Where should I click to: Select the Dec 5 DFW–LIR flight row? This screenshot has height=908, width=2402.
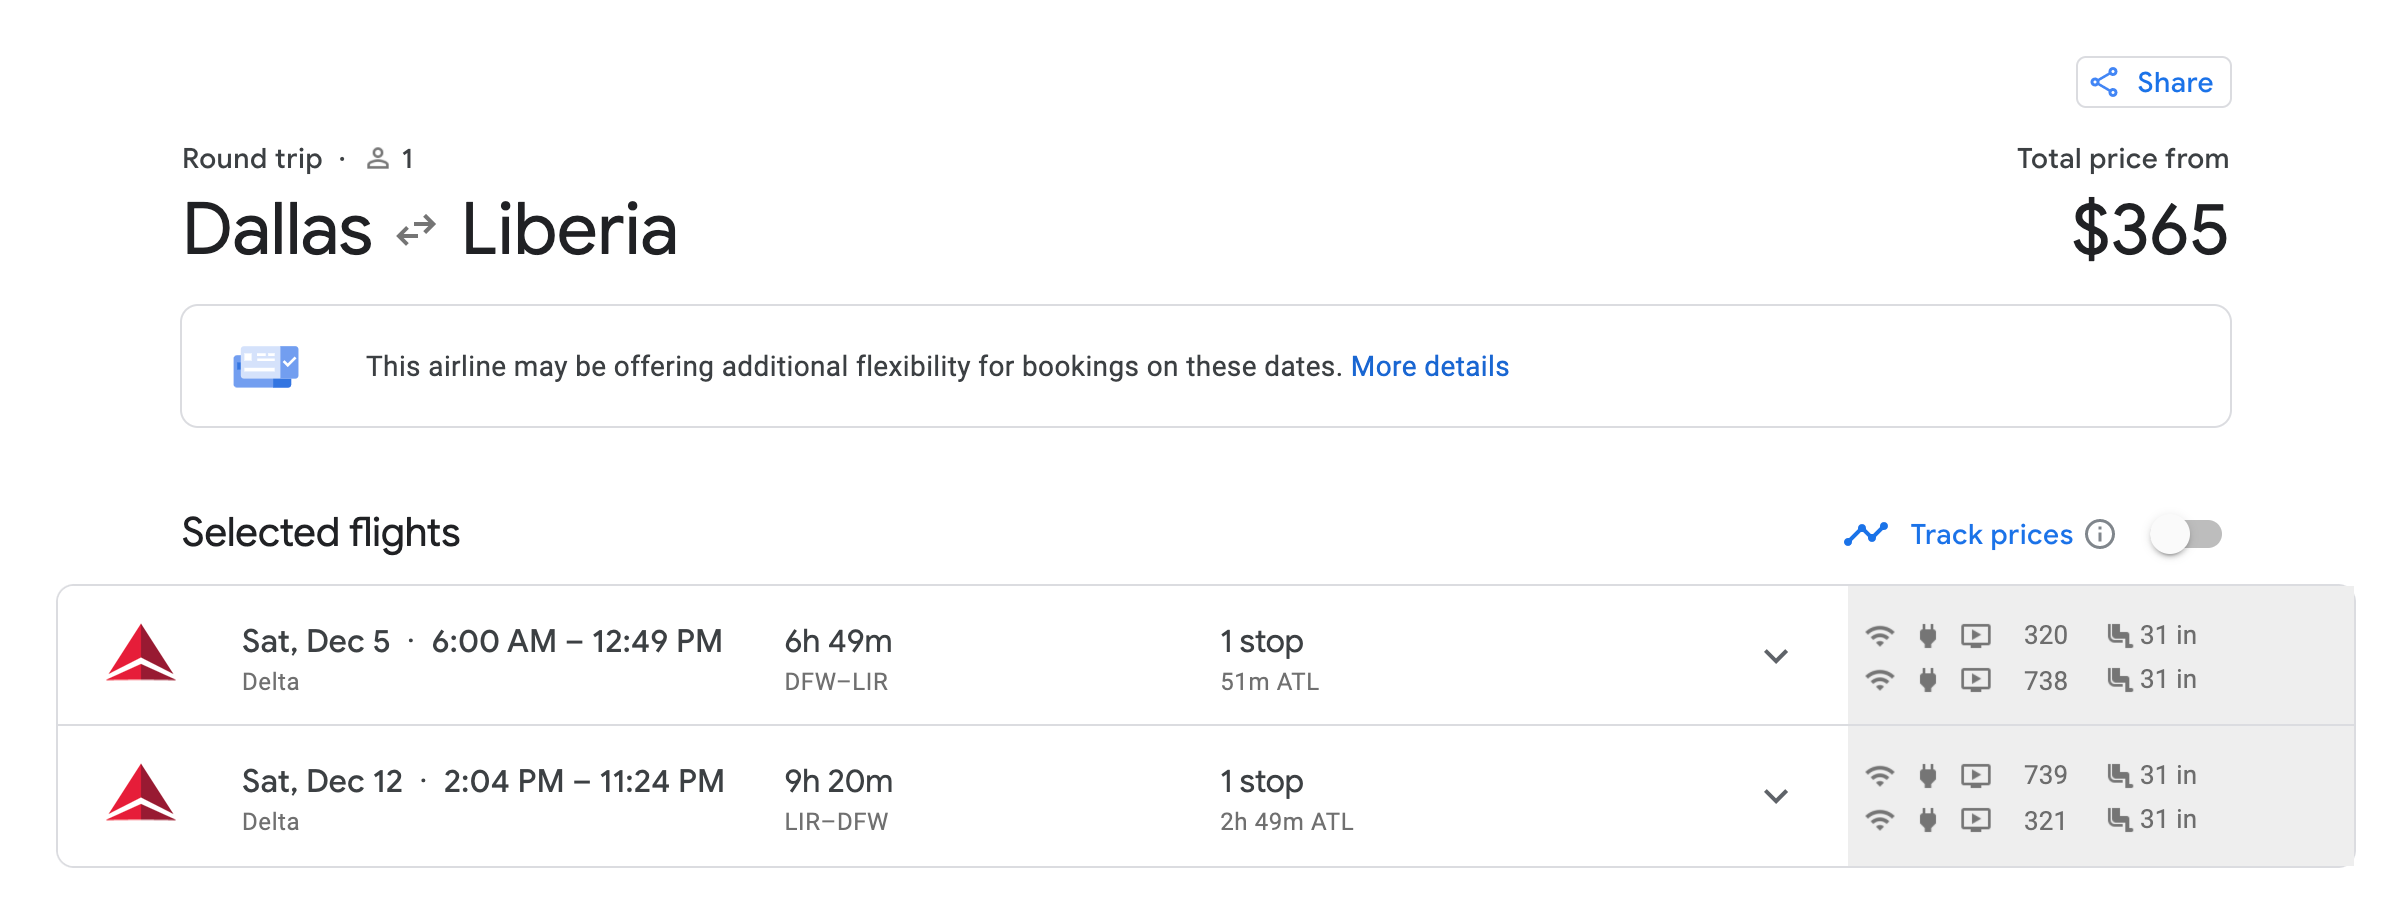[x=1000, y=656]
